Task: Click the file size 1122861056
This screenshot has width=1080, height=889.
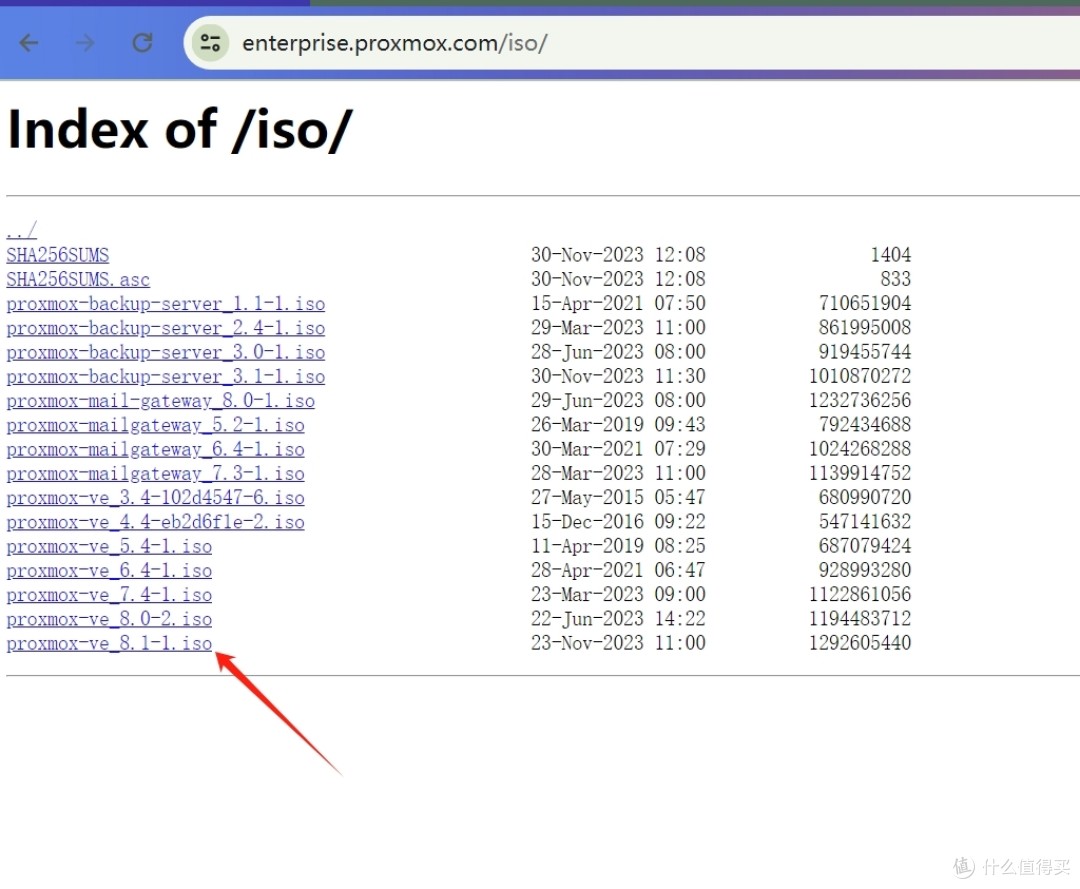Action: (x=860, y=594)
